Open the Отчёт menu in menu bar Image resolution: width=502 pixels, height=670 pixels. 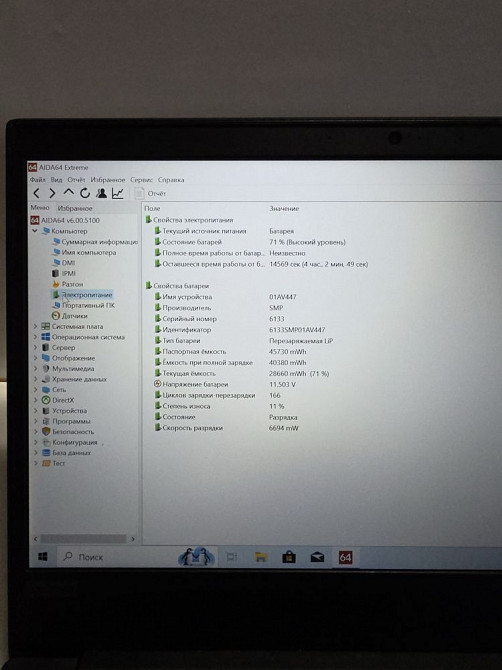tap(76, 179)
